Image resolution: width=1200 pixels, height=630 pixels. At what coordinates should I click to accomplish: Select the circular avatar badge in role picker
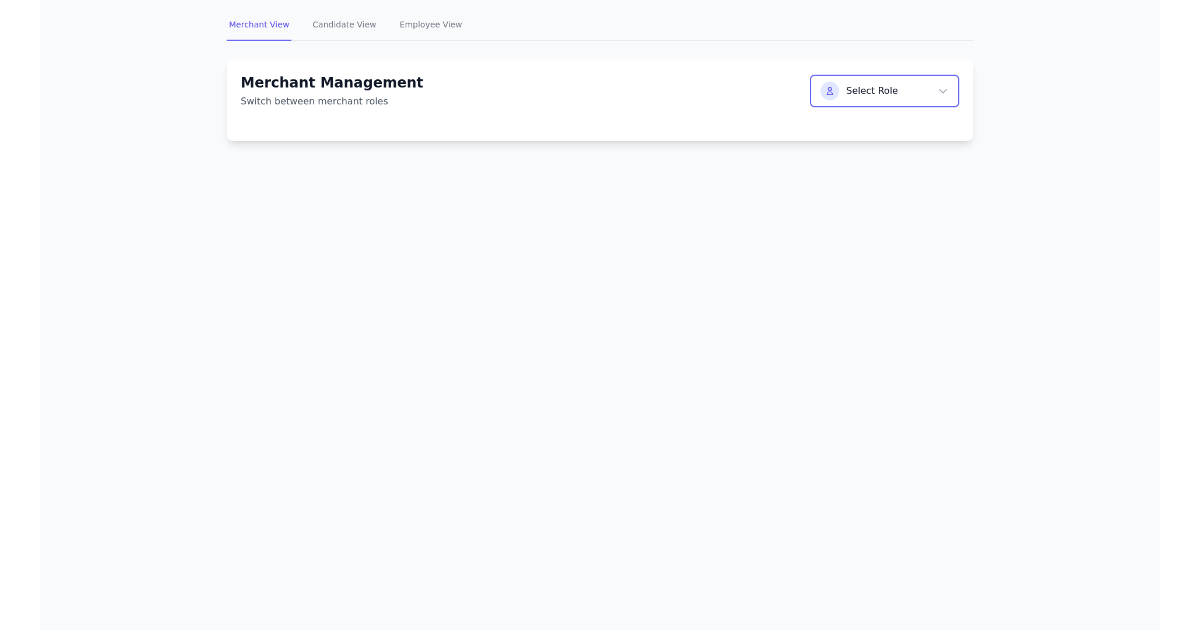pos(830,91)
